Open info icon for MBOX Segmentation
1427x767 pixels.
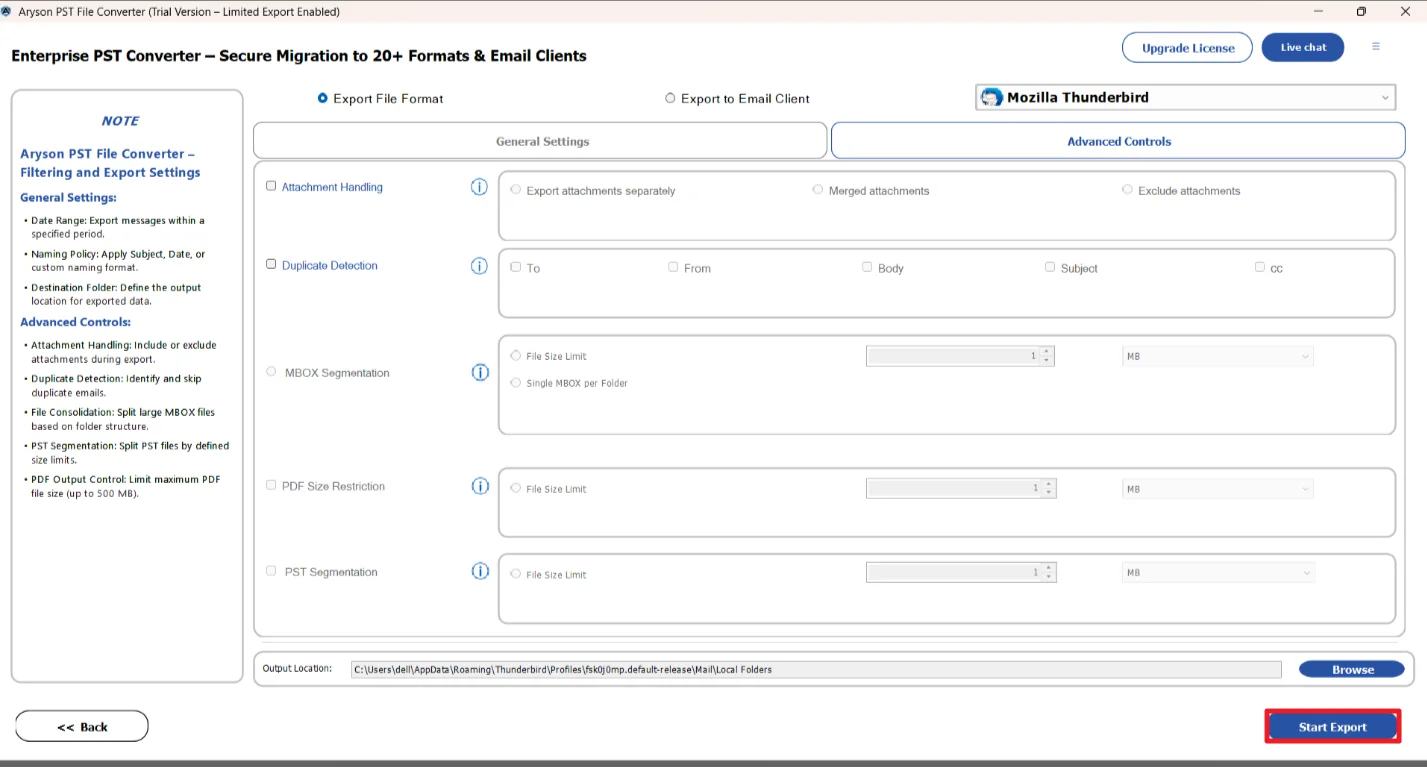(x=480, y=372)
